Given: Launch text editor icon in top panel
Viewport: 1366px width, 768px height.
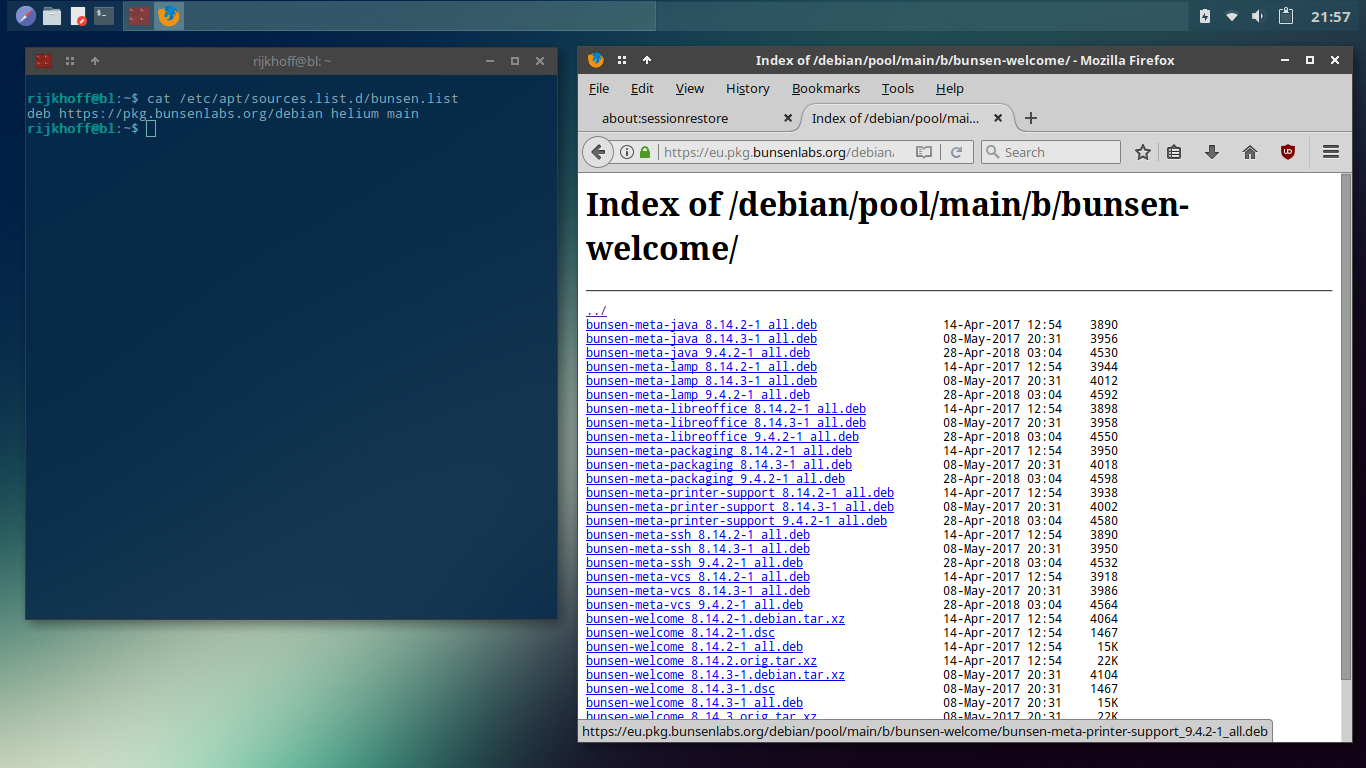Looking at the screenshot, I should 78,16.
